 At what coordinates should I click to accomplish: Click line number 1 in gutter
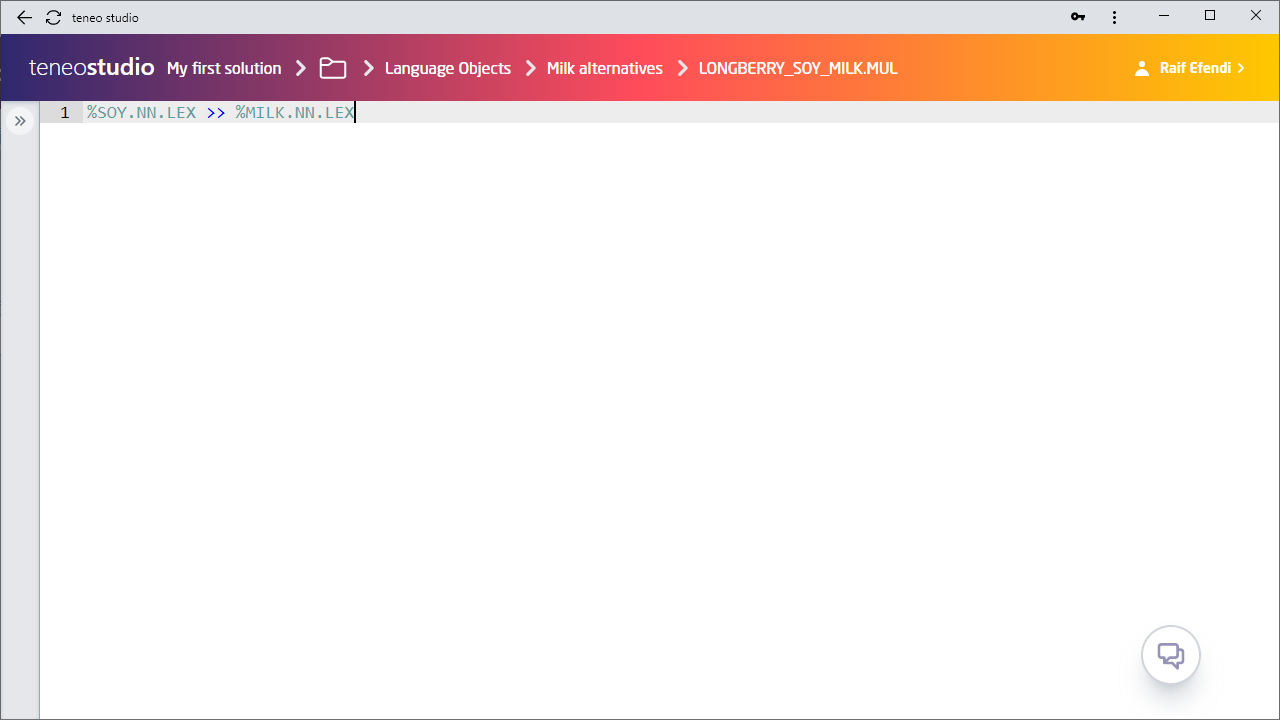pos(65,113)
